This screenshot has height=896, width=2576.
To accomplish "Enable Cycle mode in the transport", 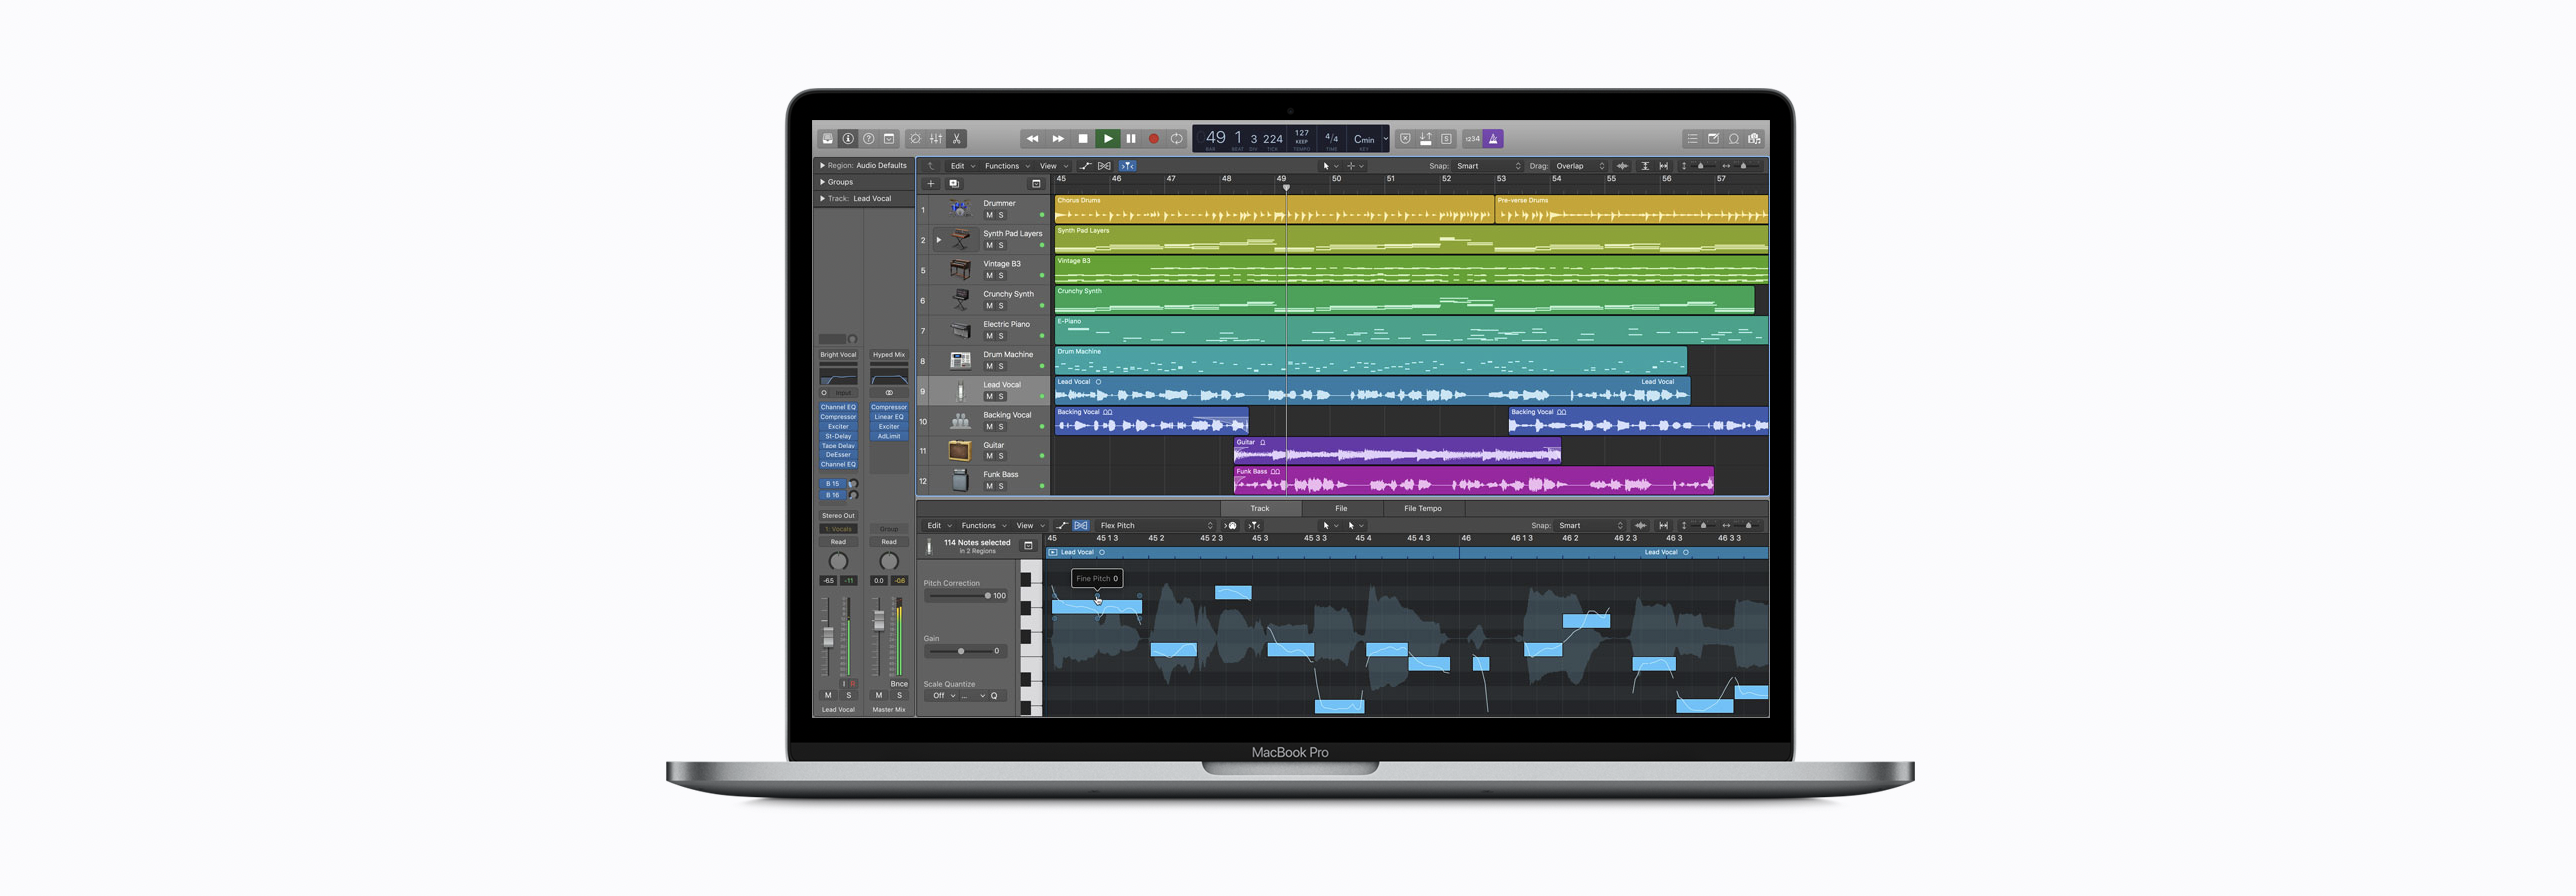I will coord(1177,139).
